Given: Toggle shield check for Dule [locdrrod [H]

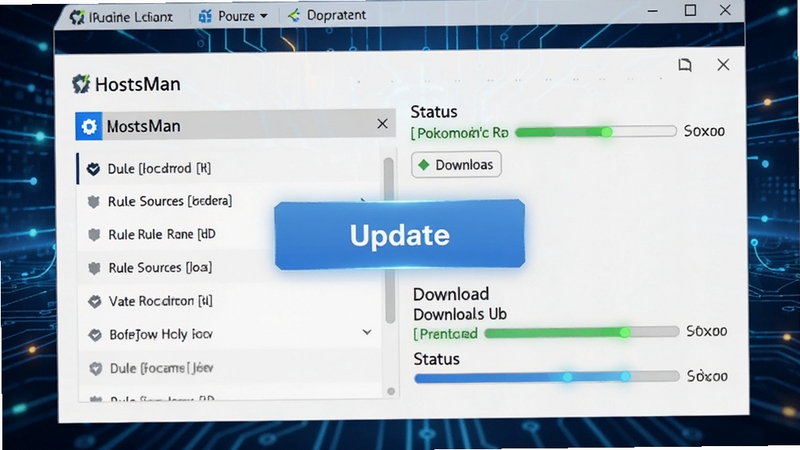Looking at the screenshot, I should (x=93, y=169).
